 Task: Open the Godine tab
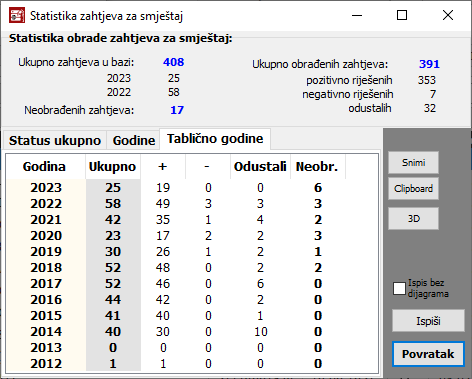click(x=134, y=140)
